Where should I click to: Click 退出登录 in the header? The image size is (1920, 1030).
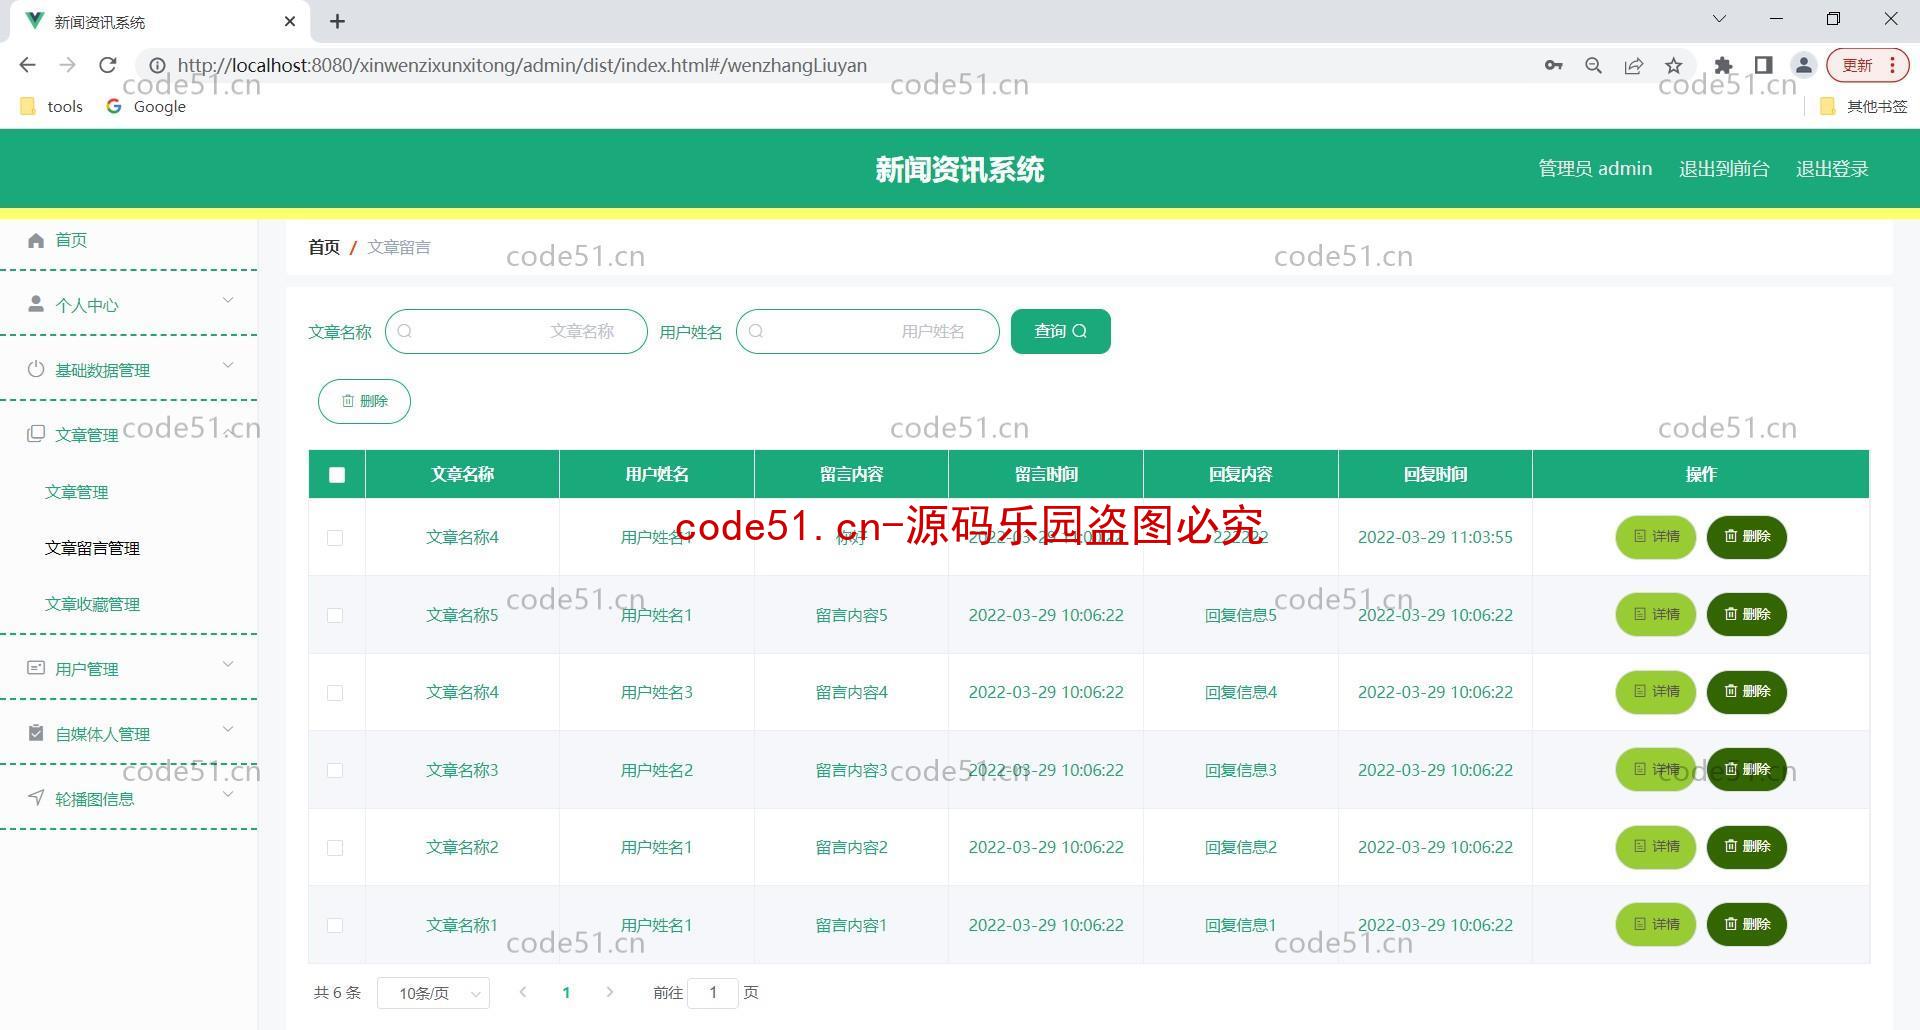pos(1832,169)
